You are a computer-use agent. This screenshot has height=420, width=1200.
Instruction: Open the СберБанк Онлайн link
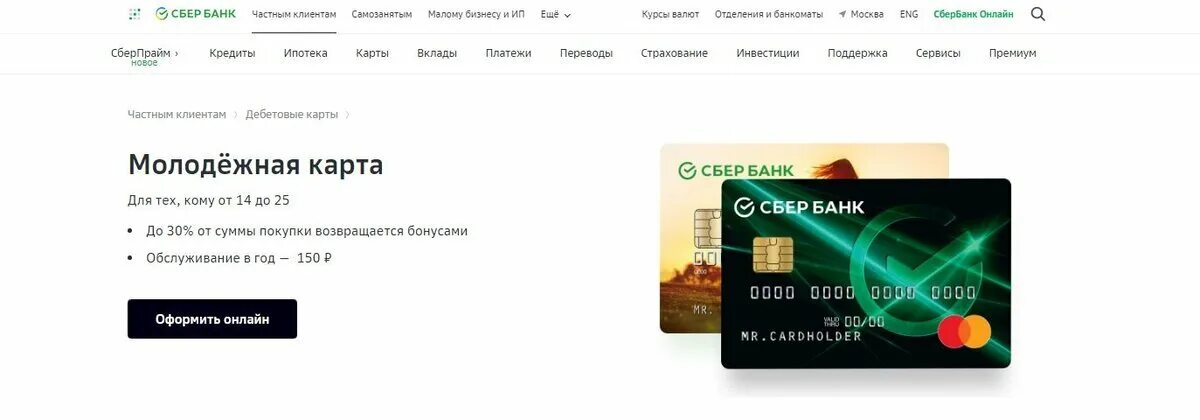[973, 15]
